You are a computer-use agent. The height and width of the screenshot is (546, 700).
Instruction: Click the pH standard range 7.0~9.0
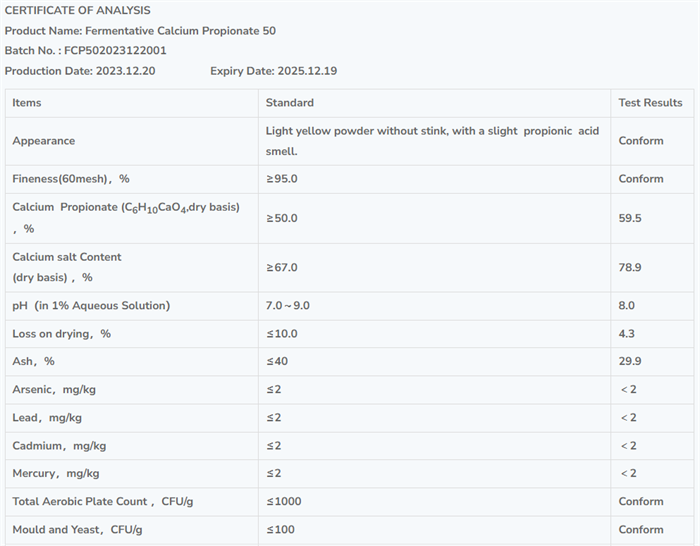[x=288, y=306]
